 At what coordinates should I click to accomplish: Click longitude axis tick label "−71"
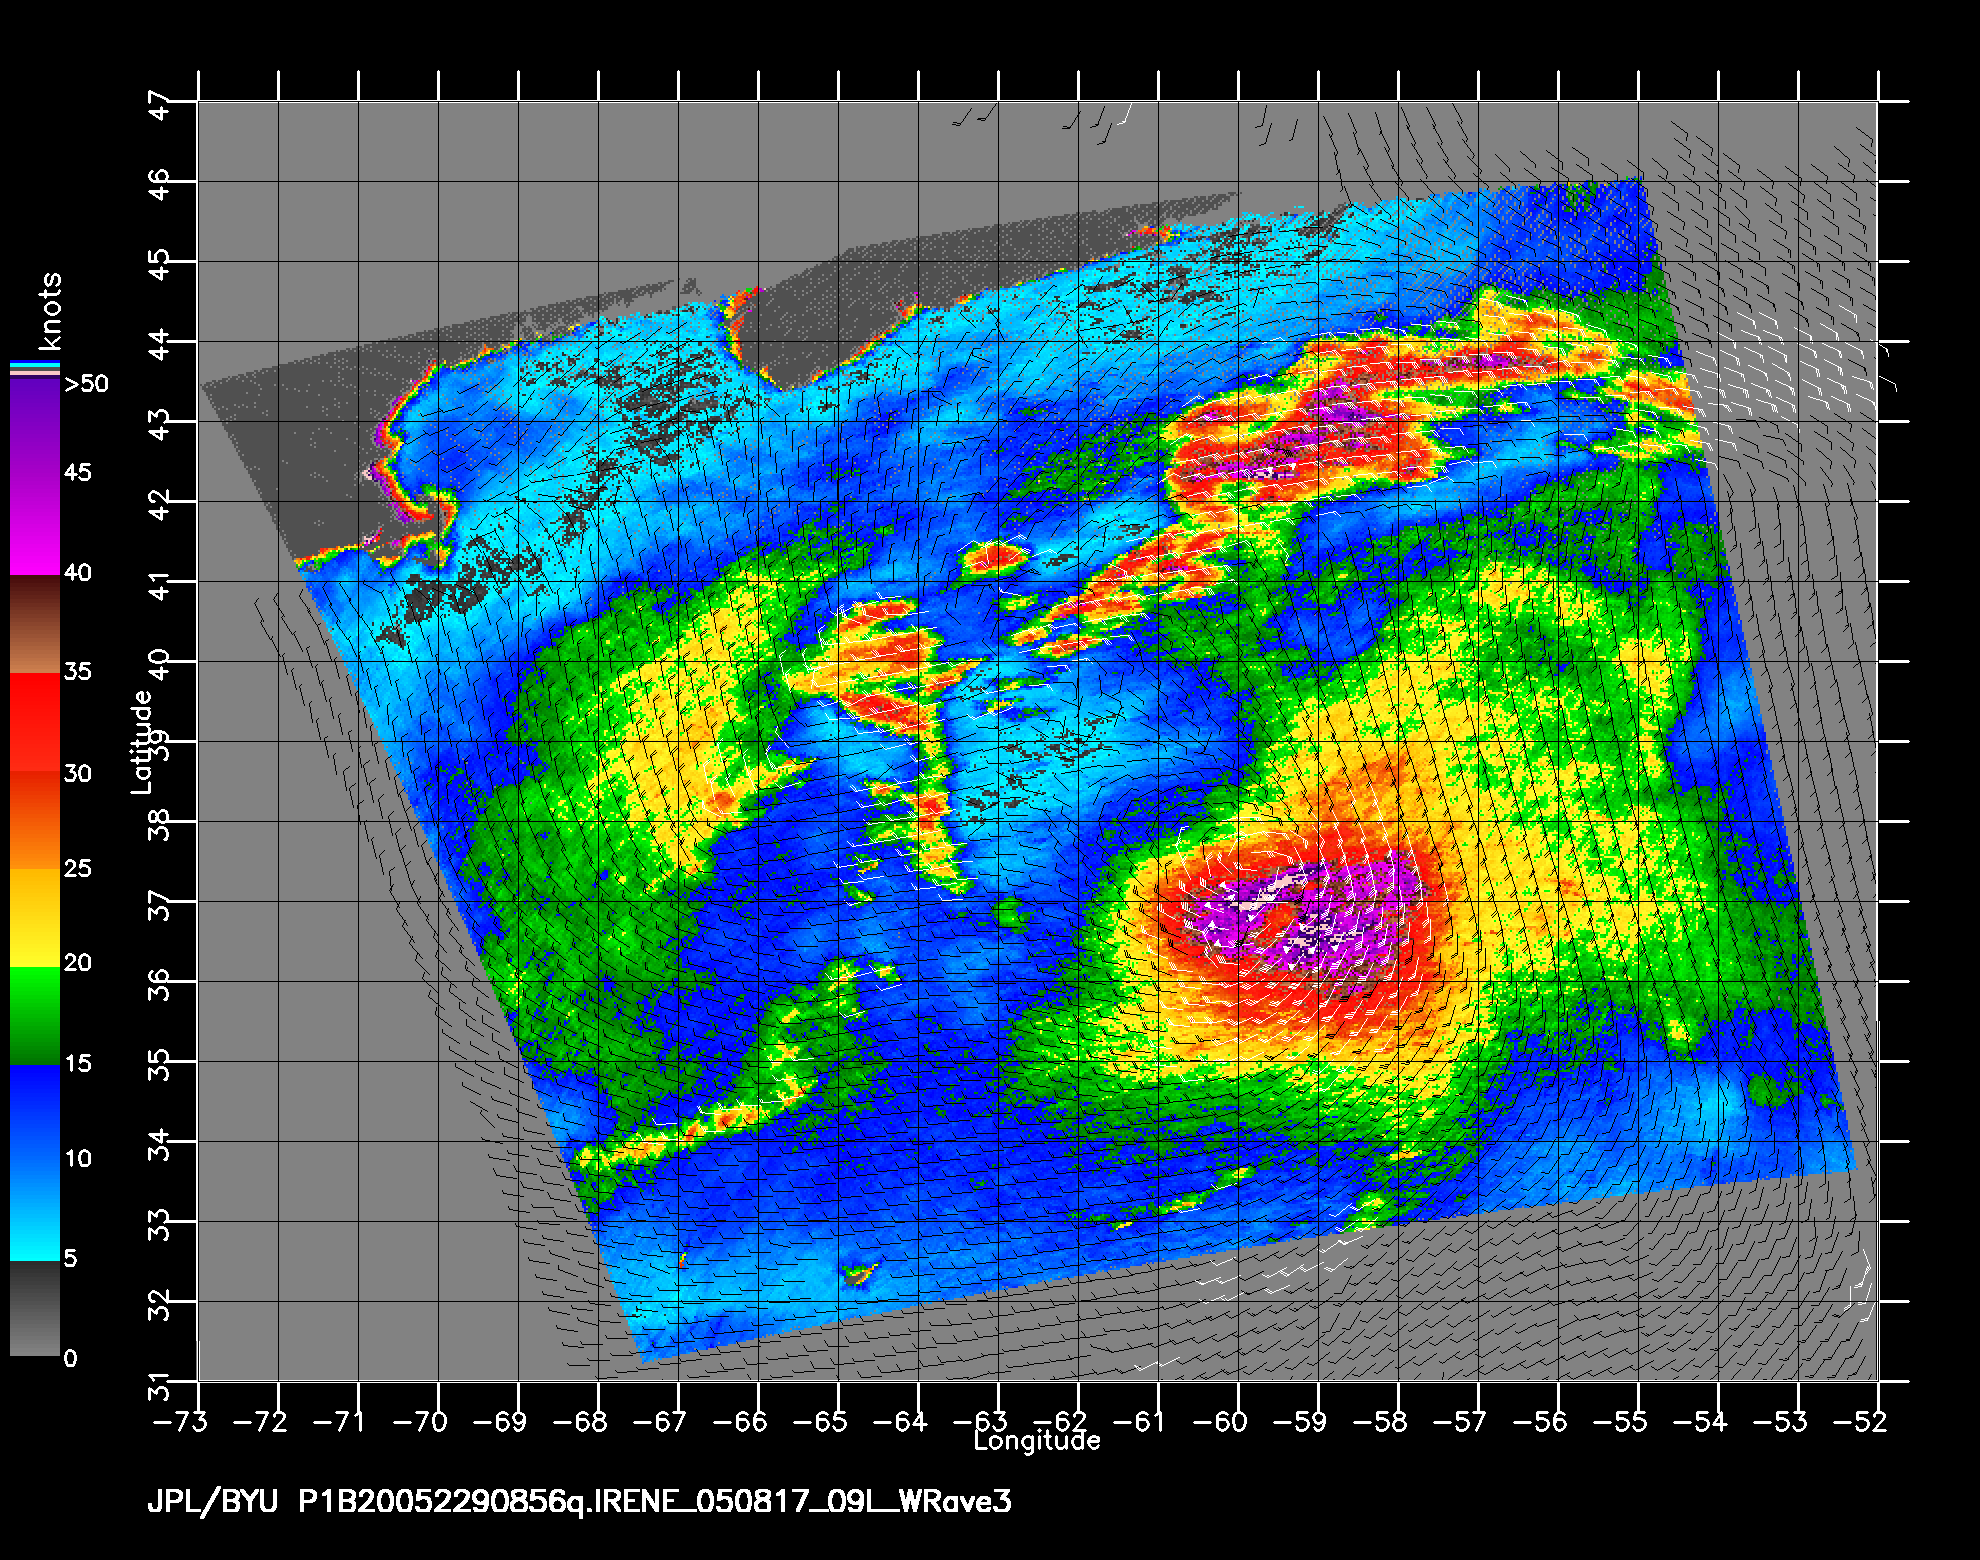[x=340, y=1421]
